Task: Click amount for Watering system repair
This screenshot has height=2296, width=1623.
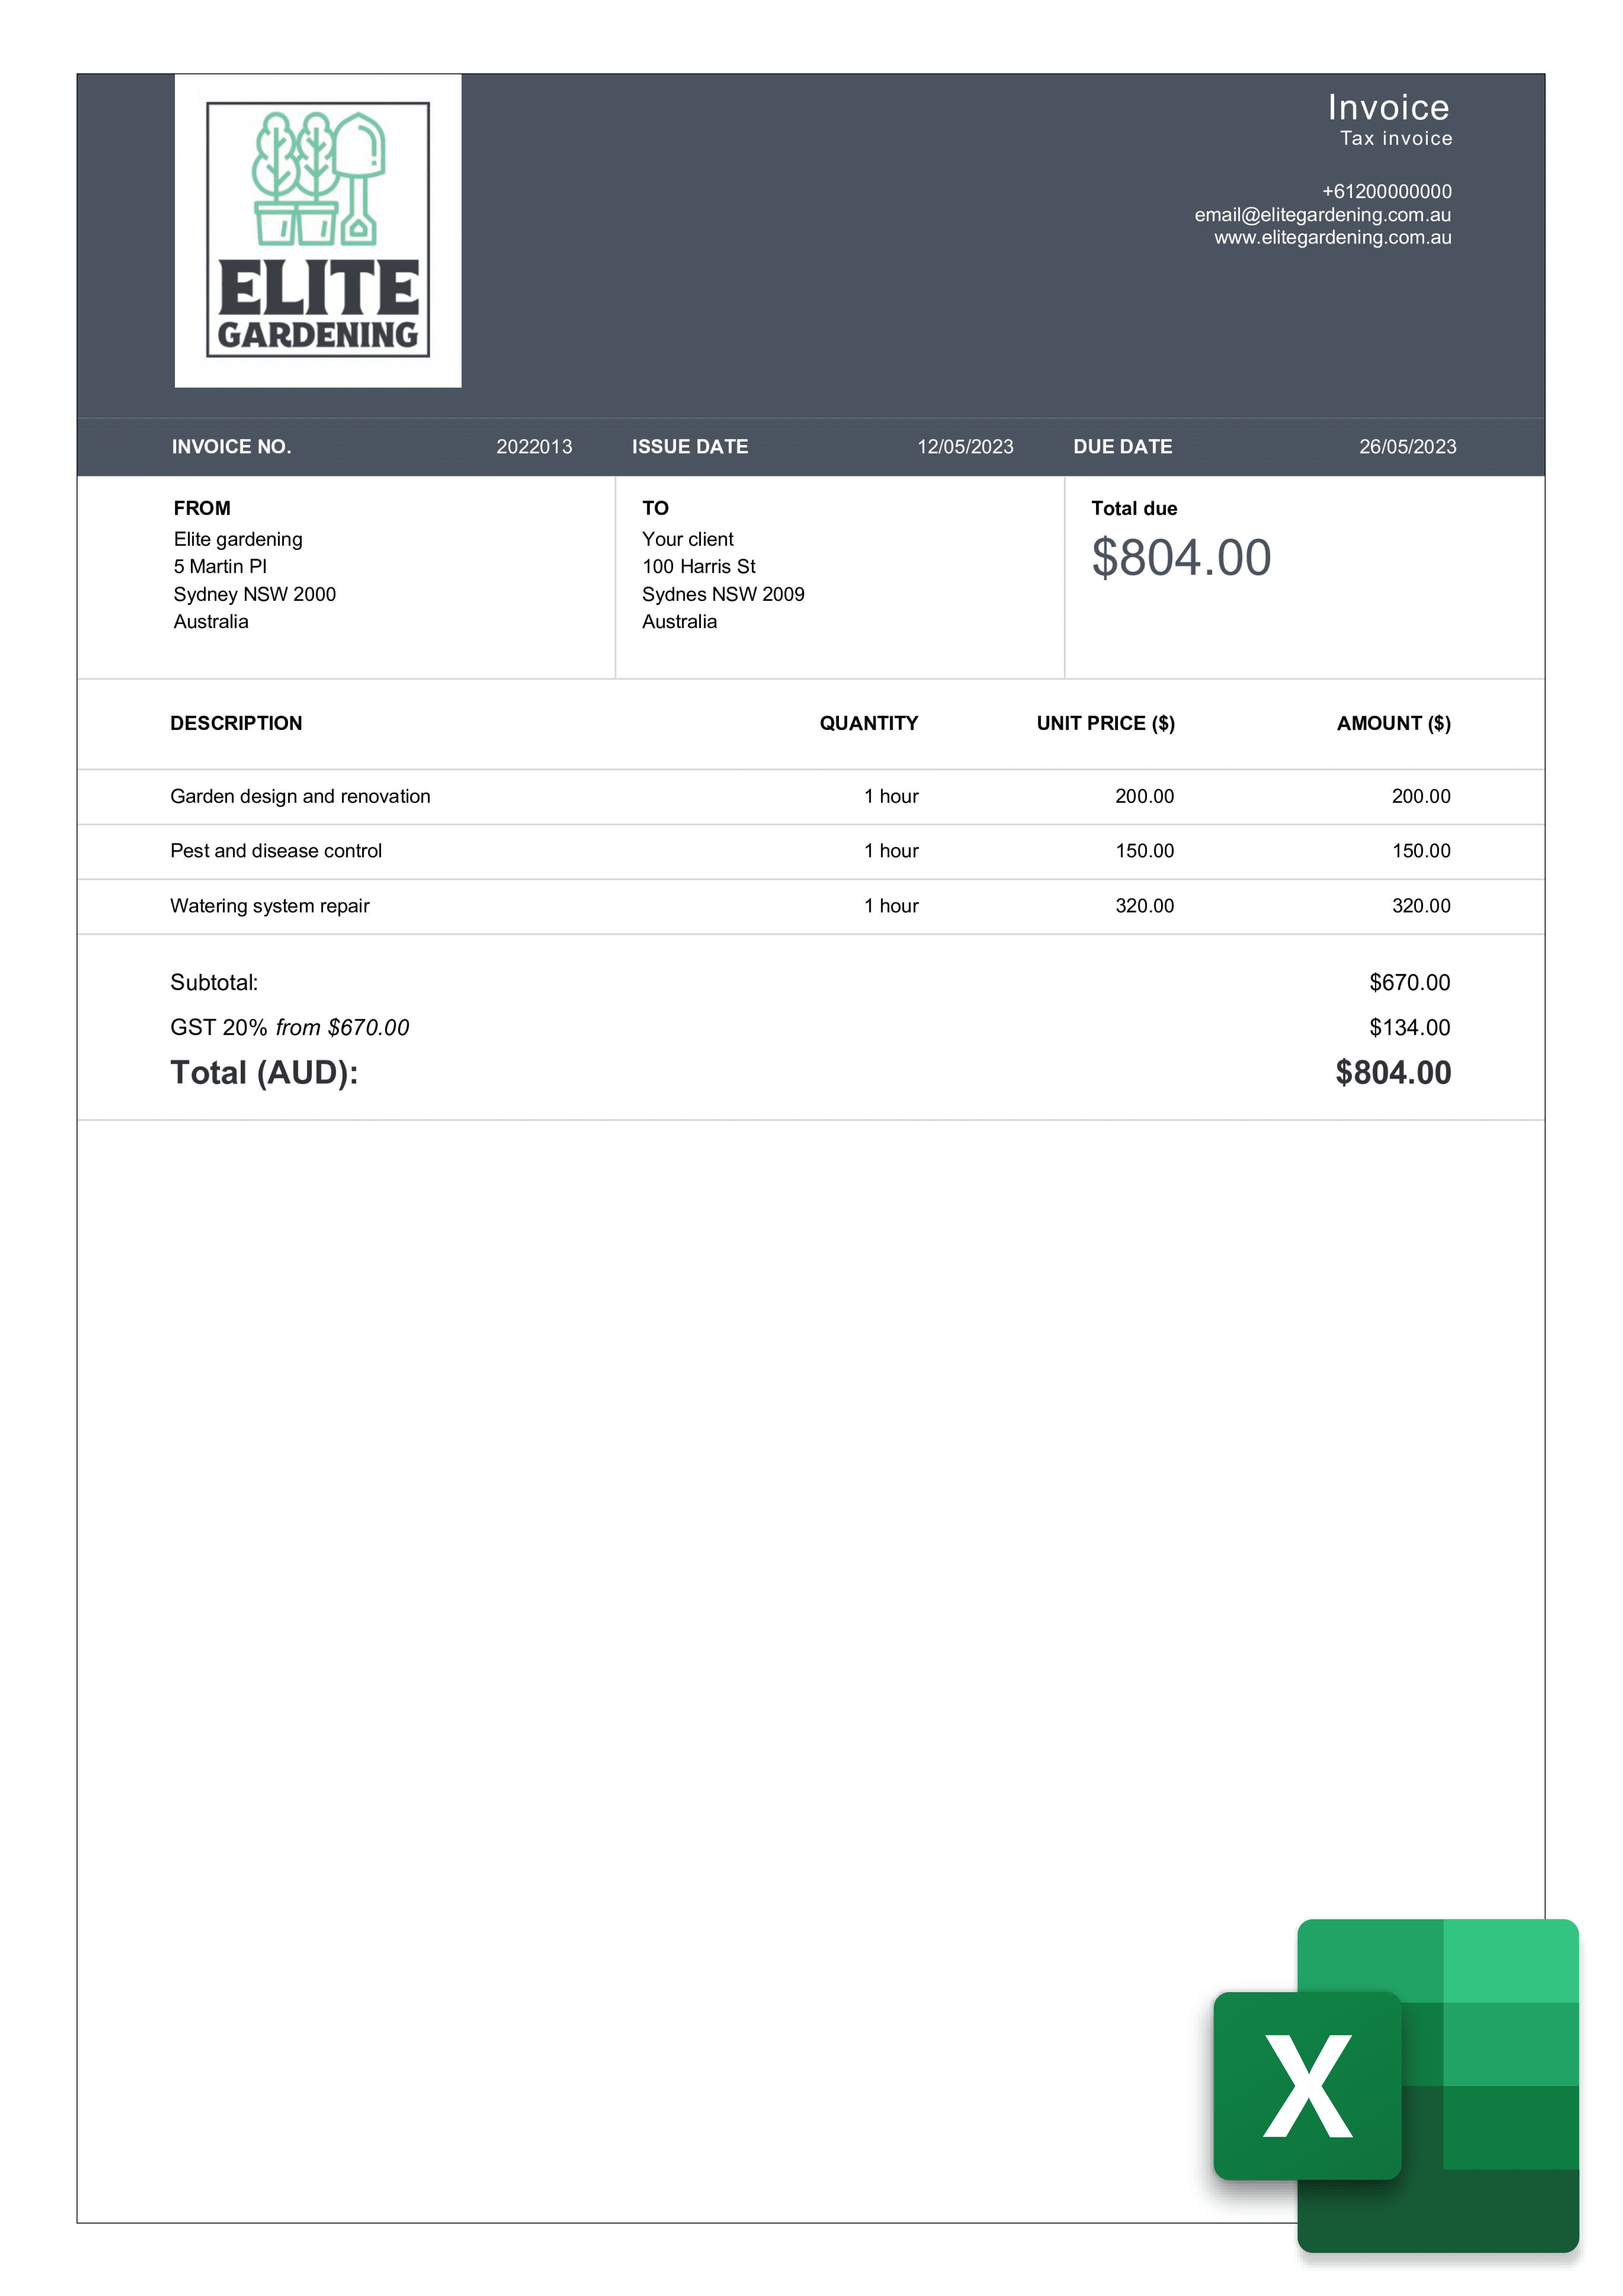Action: click(1421, 906)
